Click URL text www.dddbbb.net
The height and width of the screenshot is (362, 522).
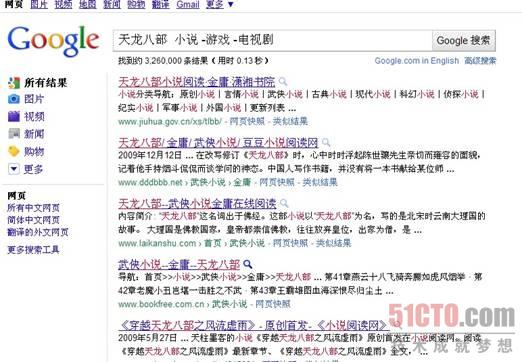click(150, 182)
